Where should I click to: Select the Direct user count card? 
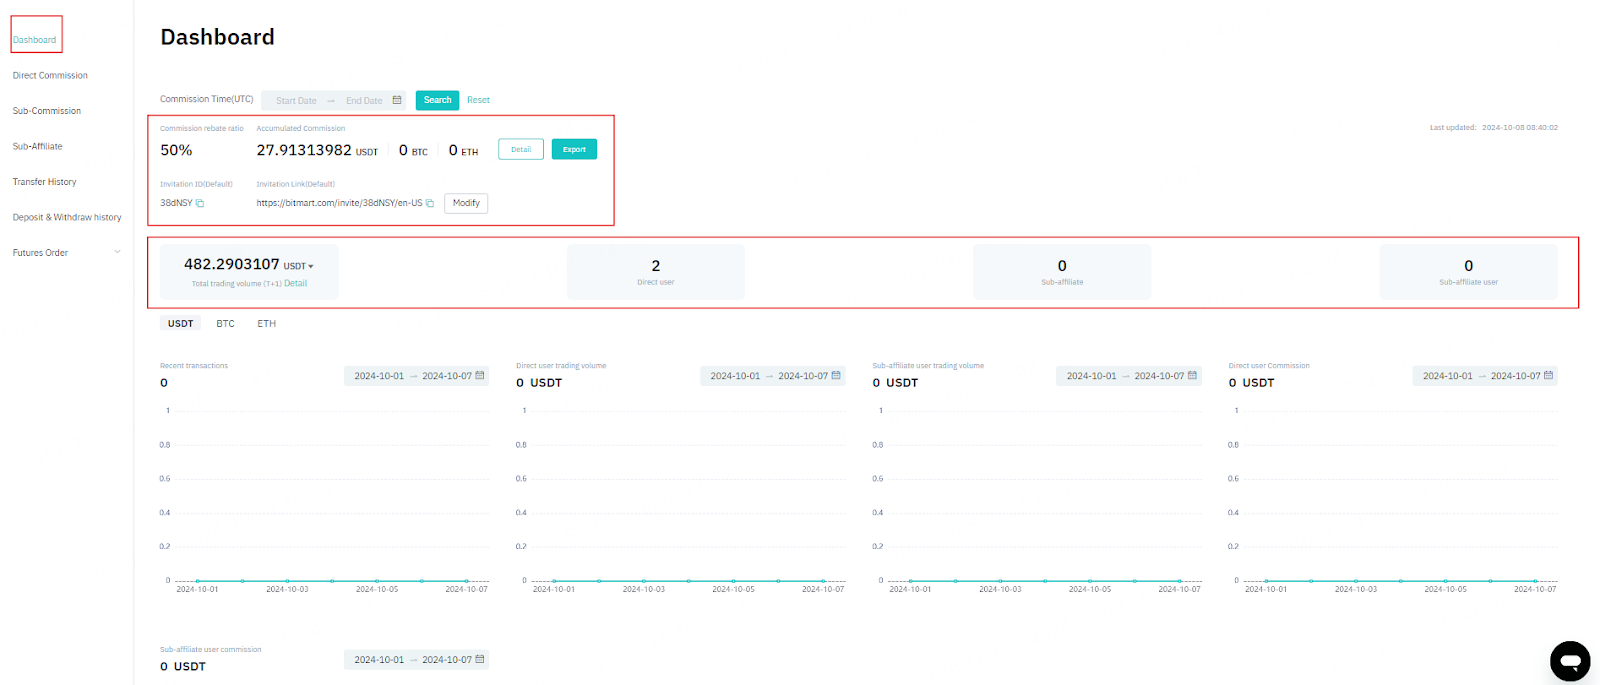point(656,272)
